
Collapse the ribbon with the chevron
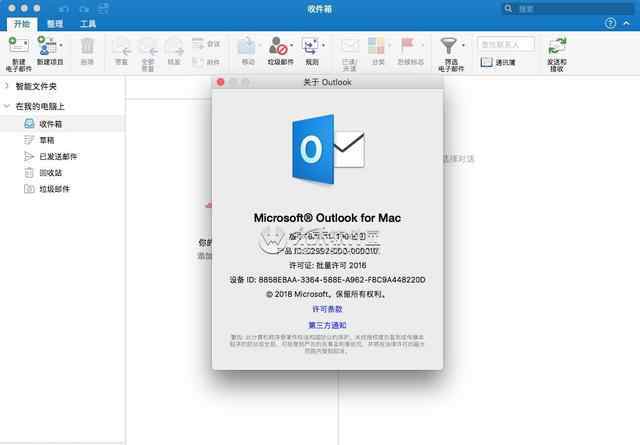(627, 23)
